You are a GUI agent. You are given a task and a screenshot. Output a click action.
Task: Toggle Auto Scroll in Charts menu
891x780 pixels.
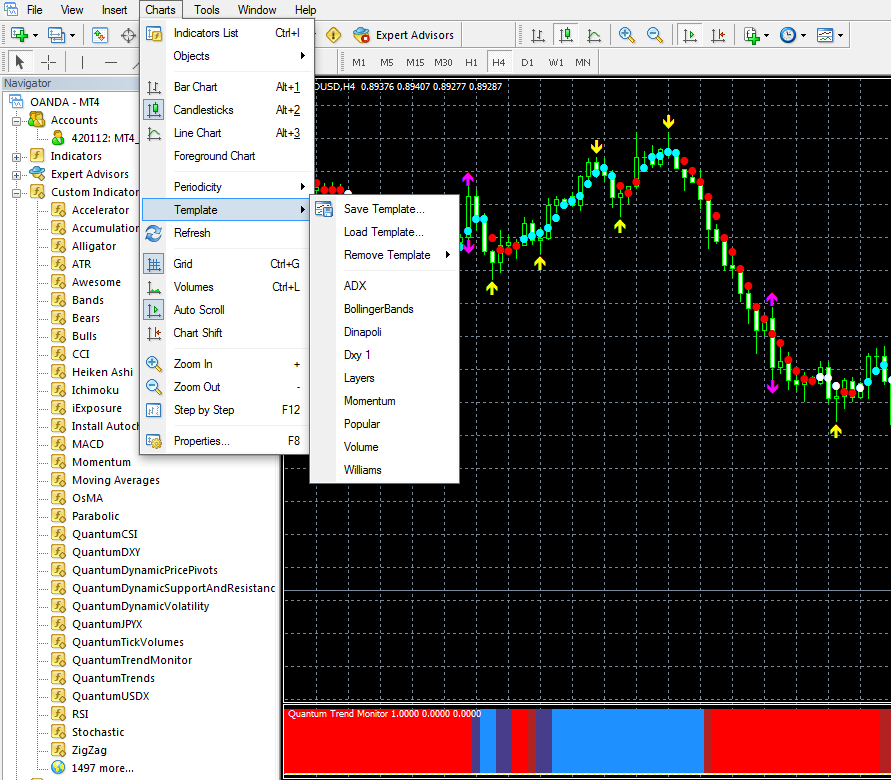pos(199,310)
